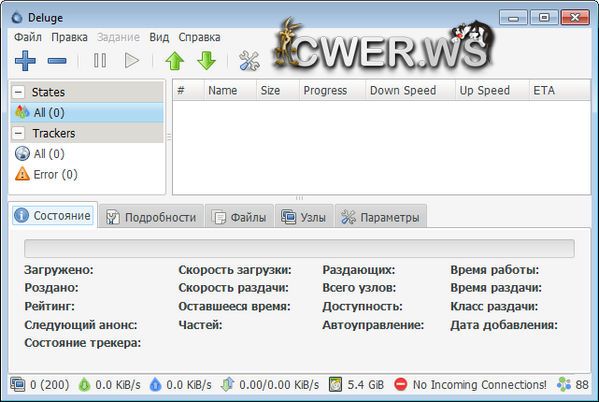Click the Скорость загрузки: label
This screenshot has width=599, height=402.
coord(235,270)
